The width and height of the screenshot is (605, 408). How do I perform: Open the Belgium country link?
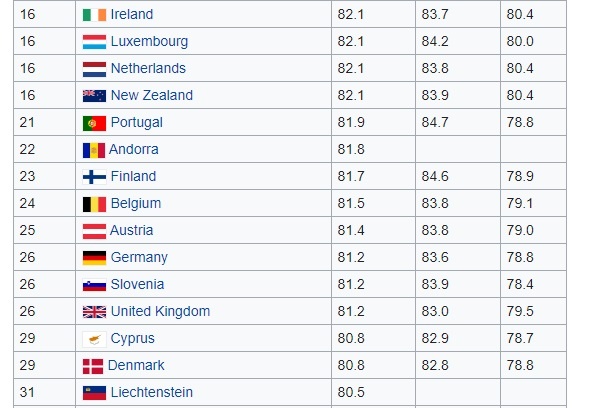pyautogui.click(x=136, y=203)
